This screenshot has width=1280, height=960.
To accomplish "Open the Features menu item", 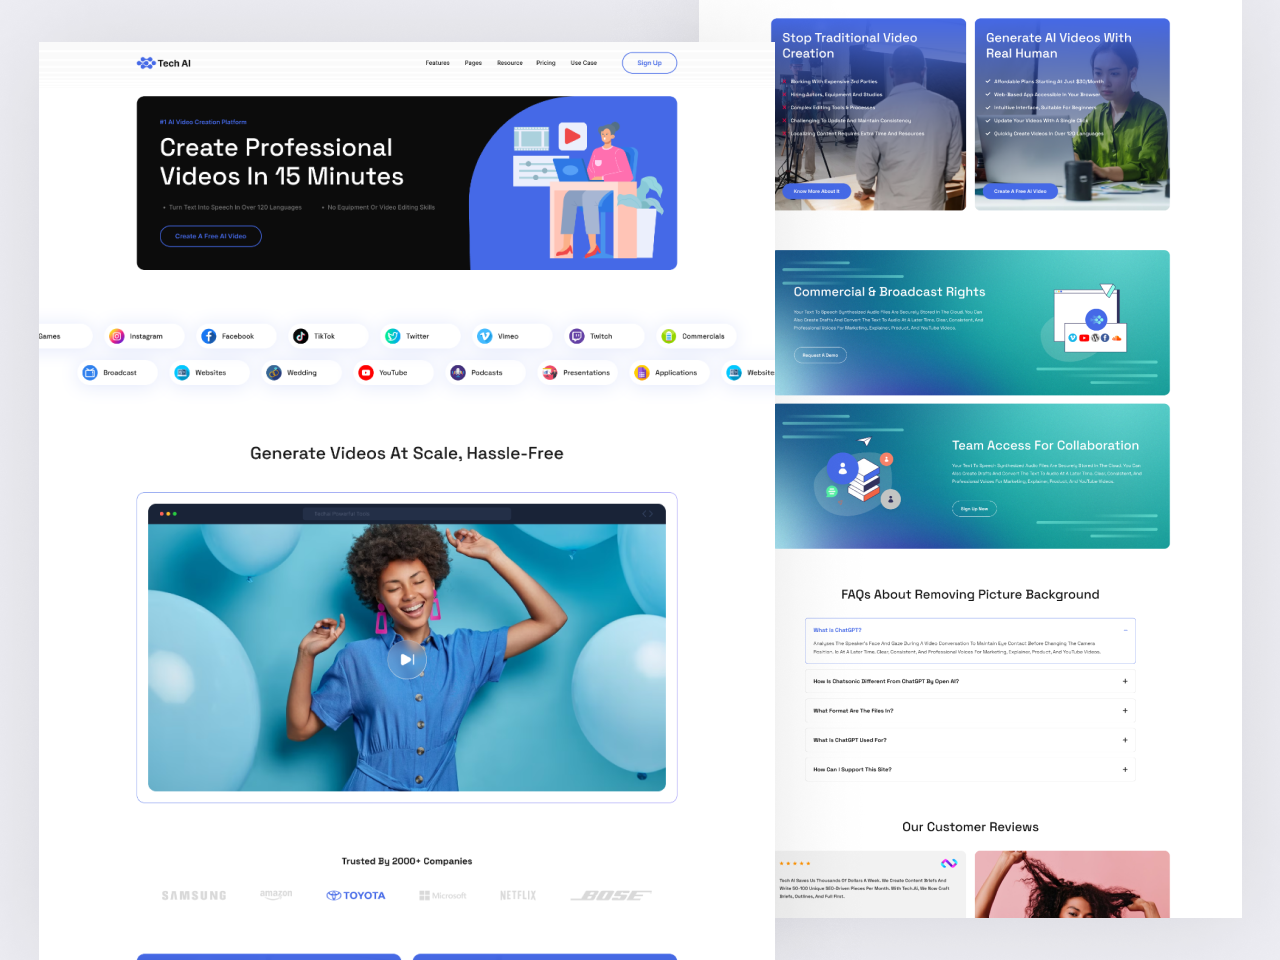I will coord(437,63).
